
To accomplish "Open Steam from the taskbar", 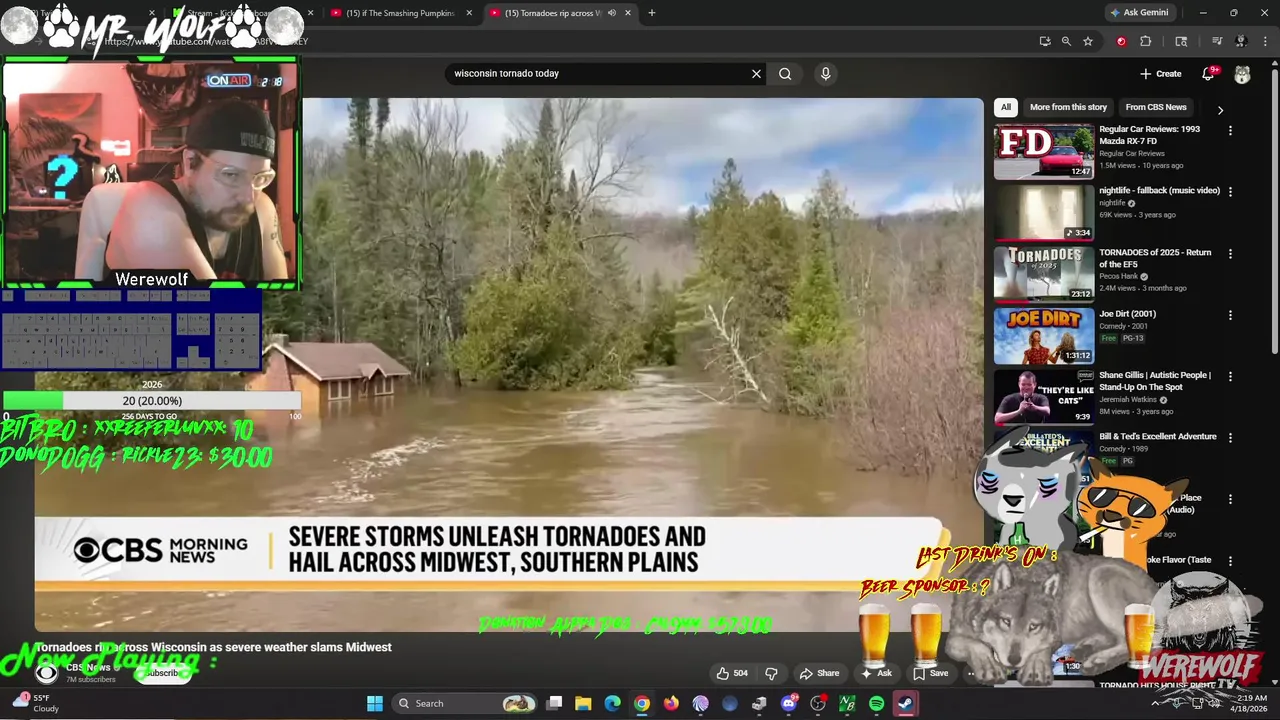I will pyautogui.click(x=905, y=703).
